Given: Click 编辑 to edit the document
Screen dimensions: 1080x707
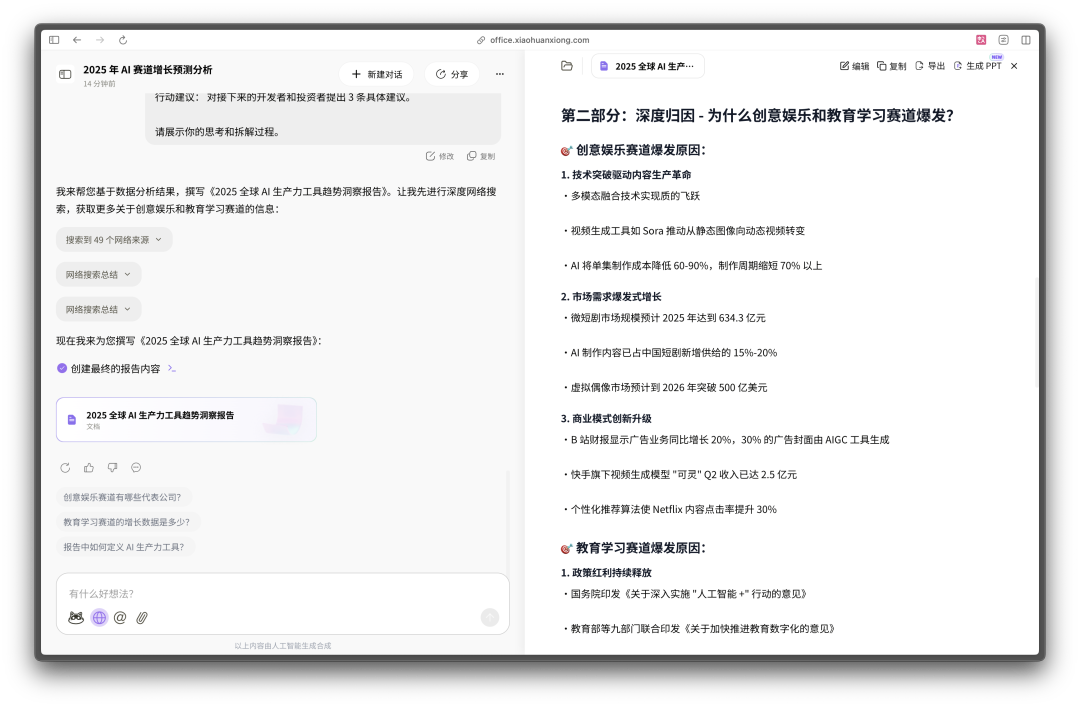Looking at the screenshot, I should point(854,66).
